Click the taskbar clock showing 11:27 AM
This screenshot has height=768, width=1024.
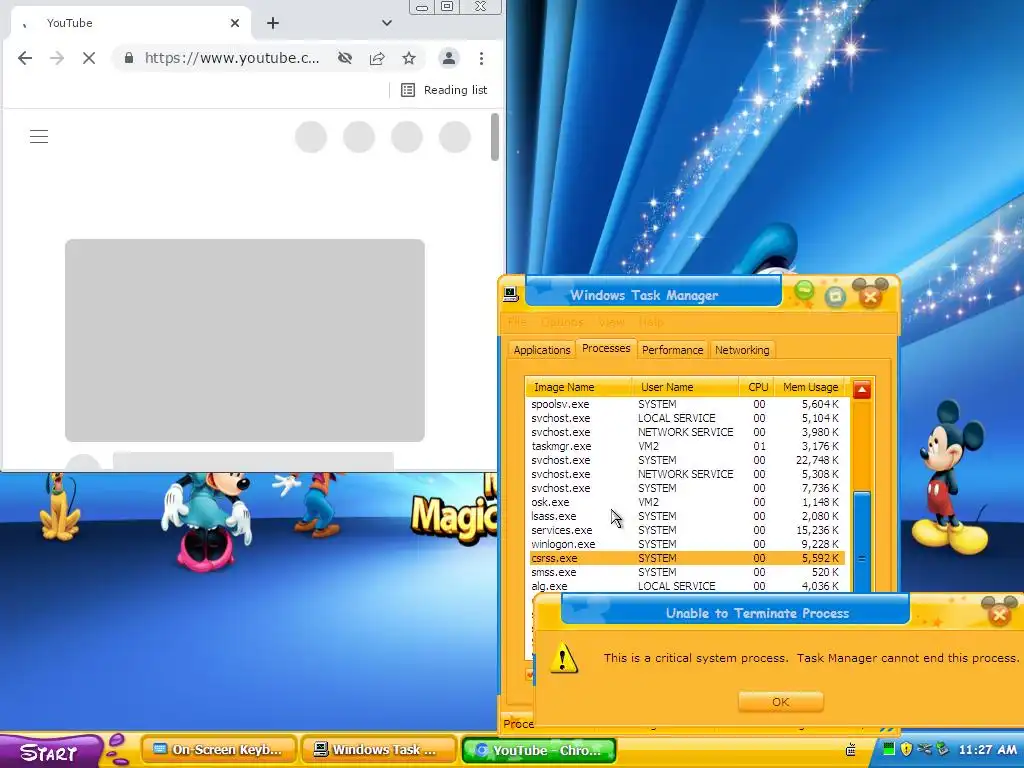(x=987, y=750)
